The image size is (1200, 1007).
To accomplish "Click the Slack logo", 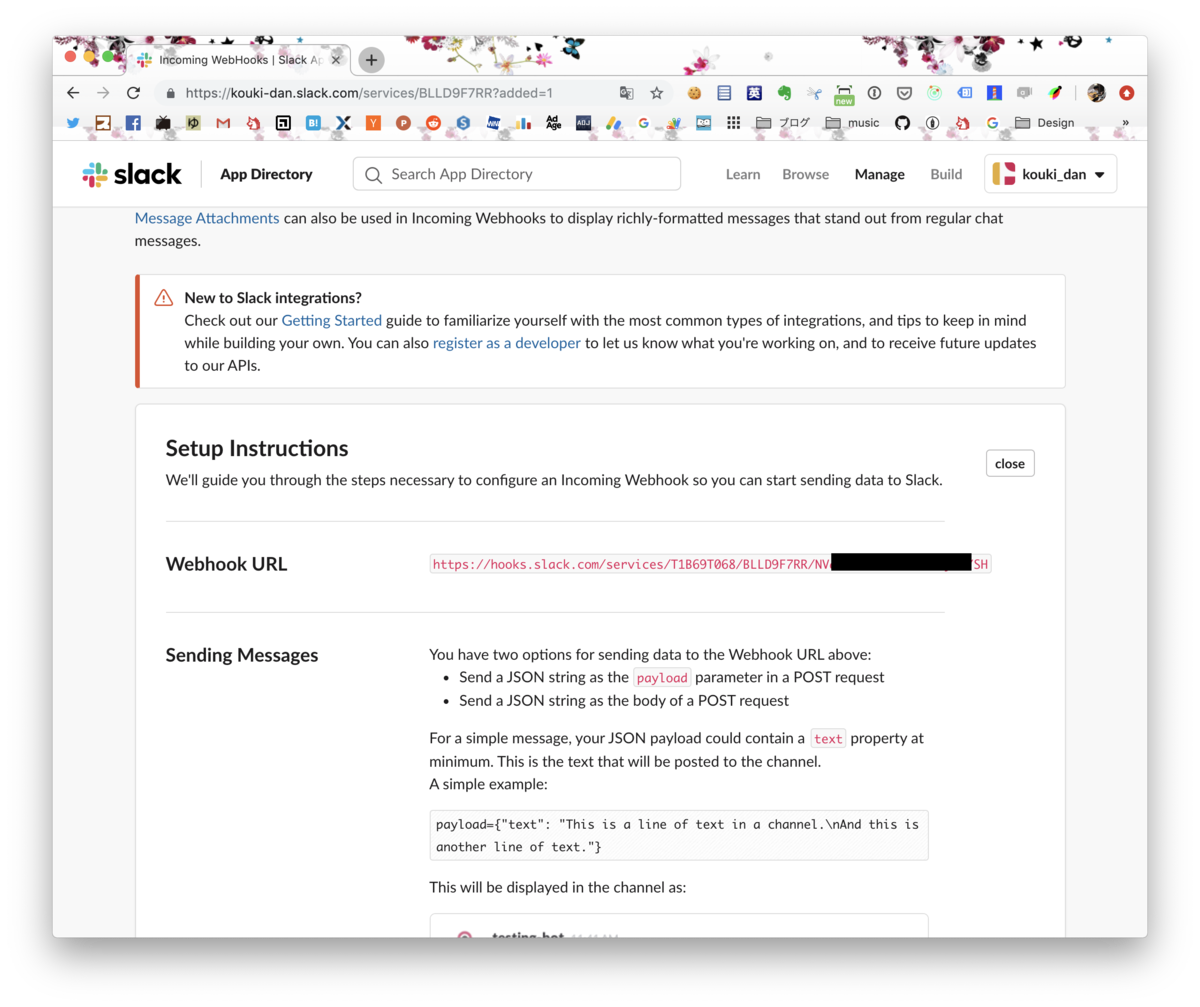I will coord(132,174).
